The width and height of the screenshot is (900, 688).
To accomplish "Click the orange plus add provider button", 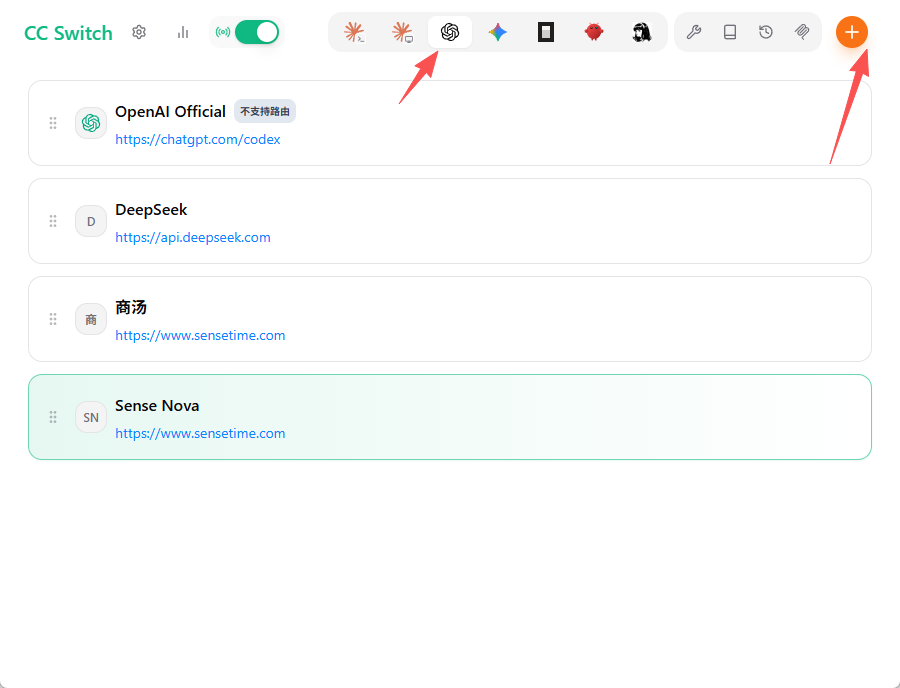I will click(x=852, y=32).
